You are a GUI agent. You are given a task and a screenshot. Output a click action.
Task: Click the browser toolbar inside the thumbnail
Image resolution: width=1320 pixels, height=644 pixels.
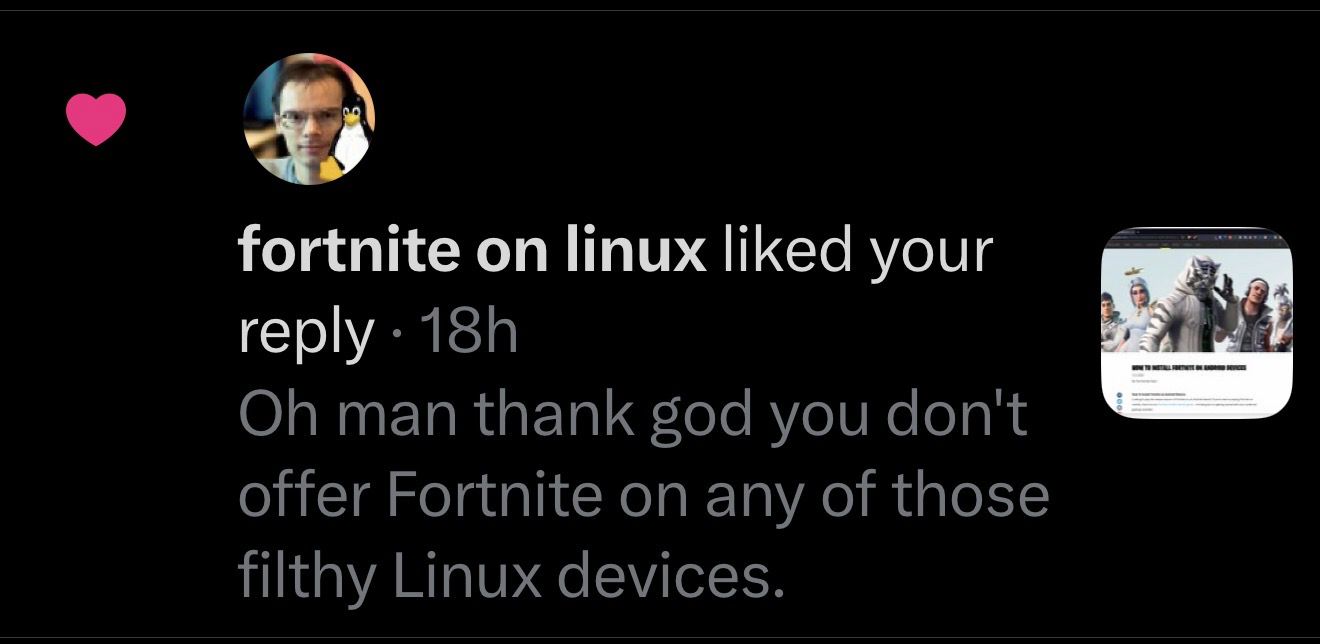pyautogui.click(x=1196, y=239)
